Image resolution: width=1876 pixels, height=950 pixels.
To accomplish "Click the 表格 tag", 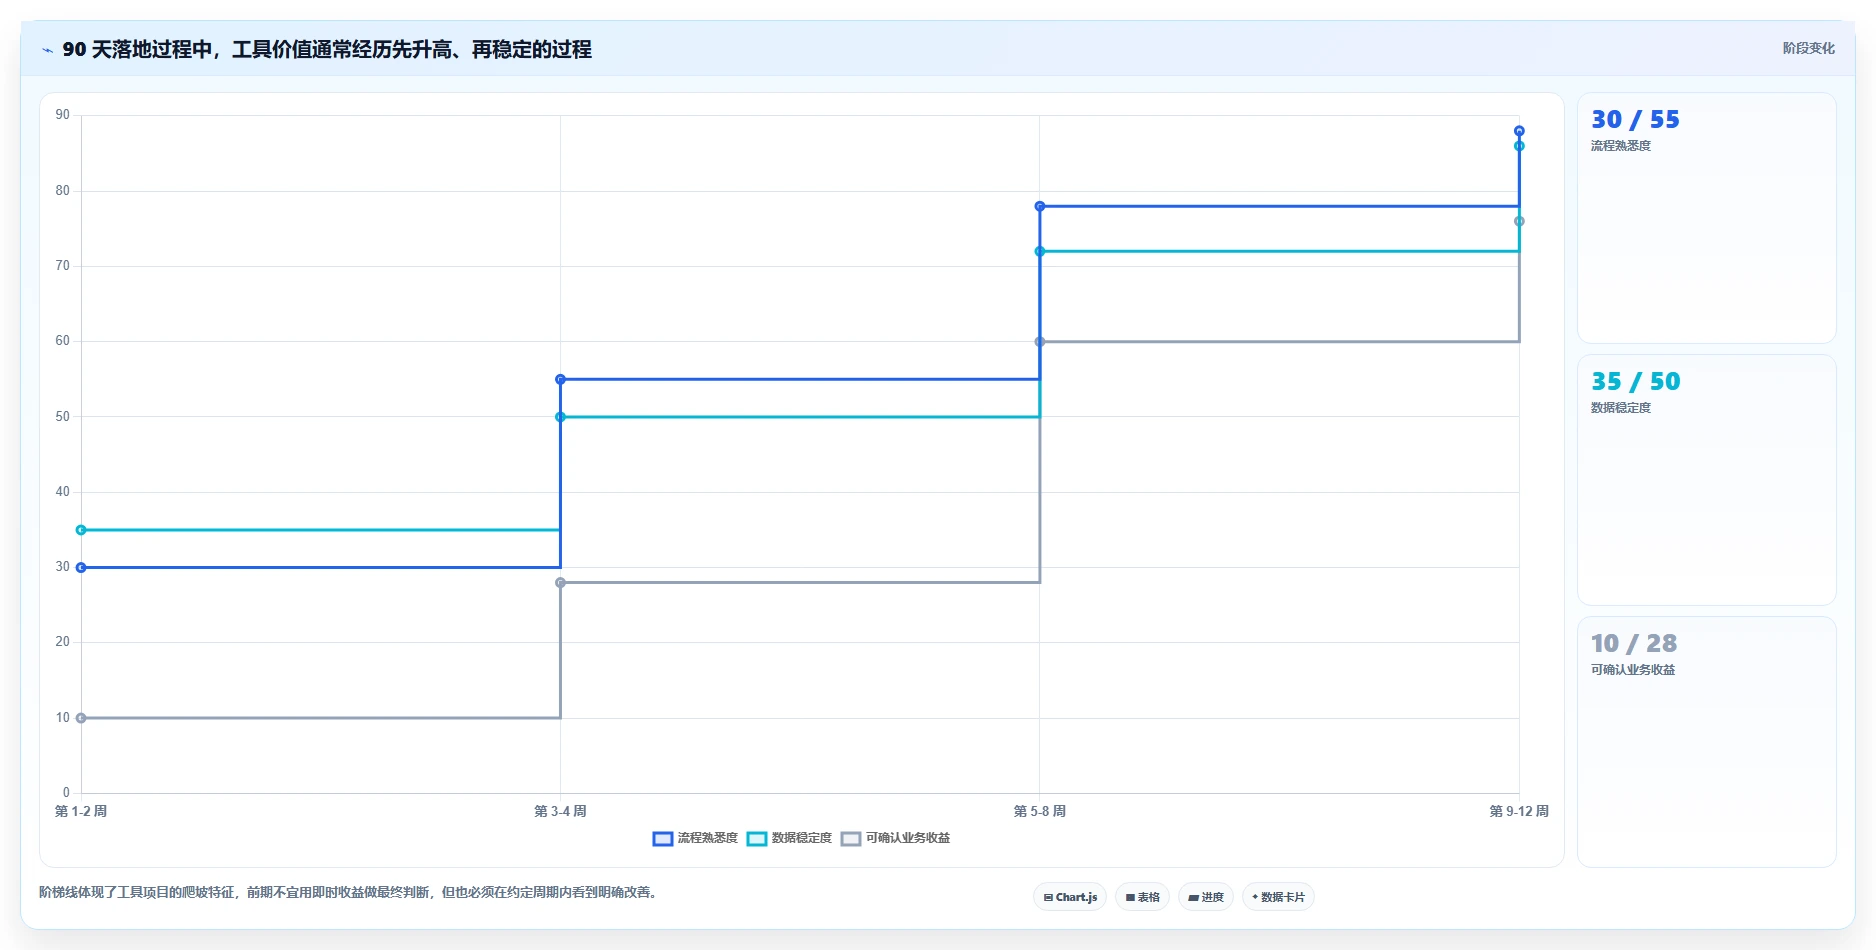I will point(1142,897).
